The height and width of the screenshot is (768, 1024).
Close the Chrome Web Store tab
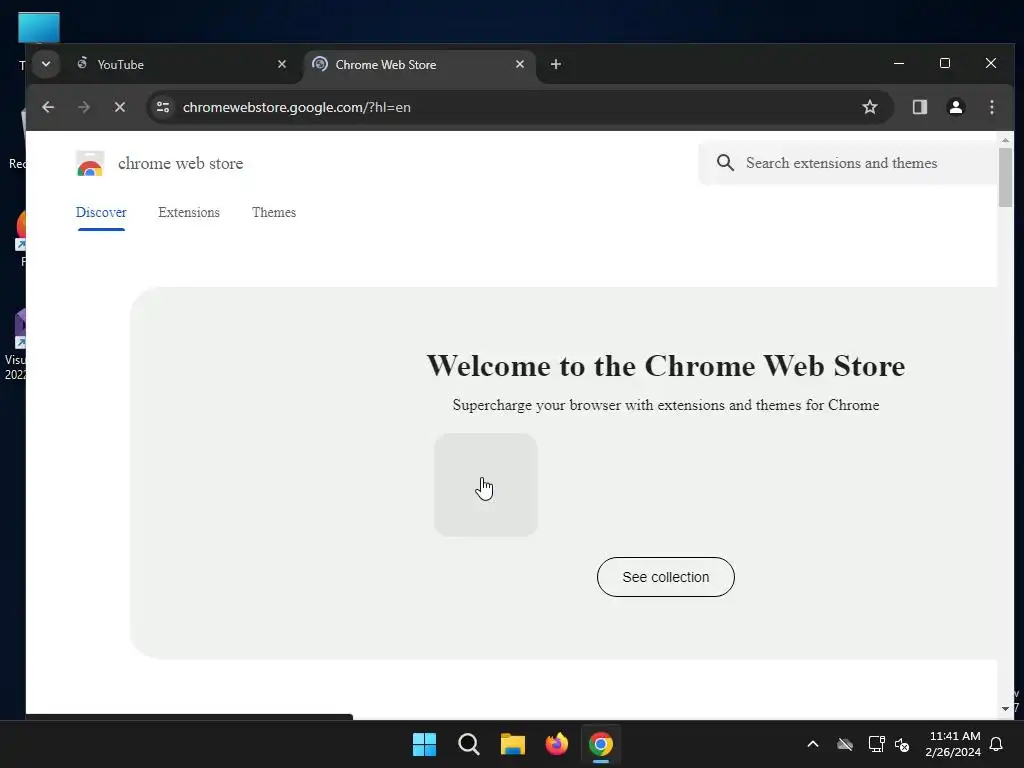pyautogui.click(x=520, y=64)
